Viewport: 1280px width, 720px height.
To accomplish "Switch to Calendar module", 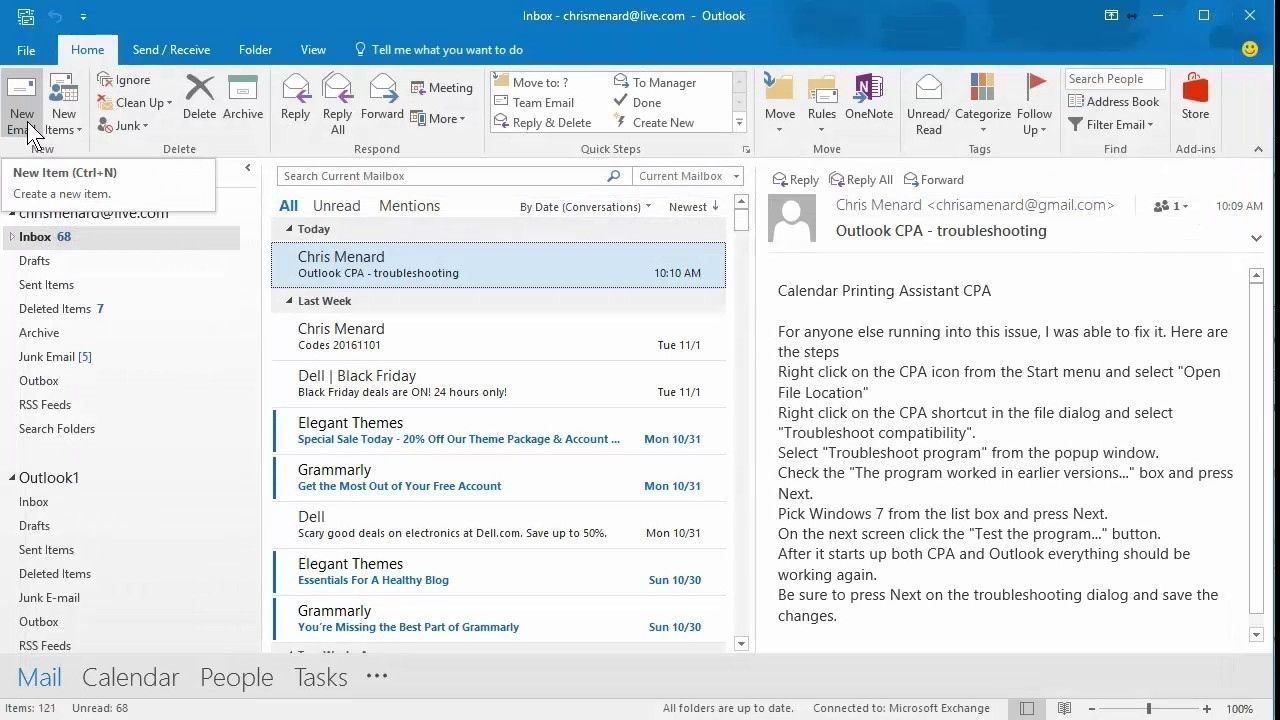I will [x=130, y=677].
